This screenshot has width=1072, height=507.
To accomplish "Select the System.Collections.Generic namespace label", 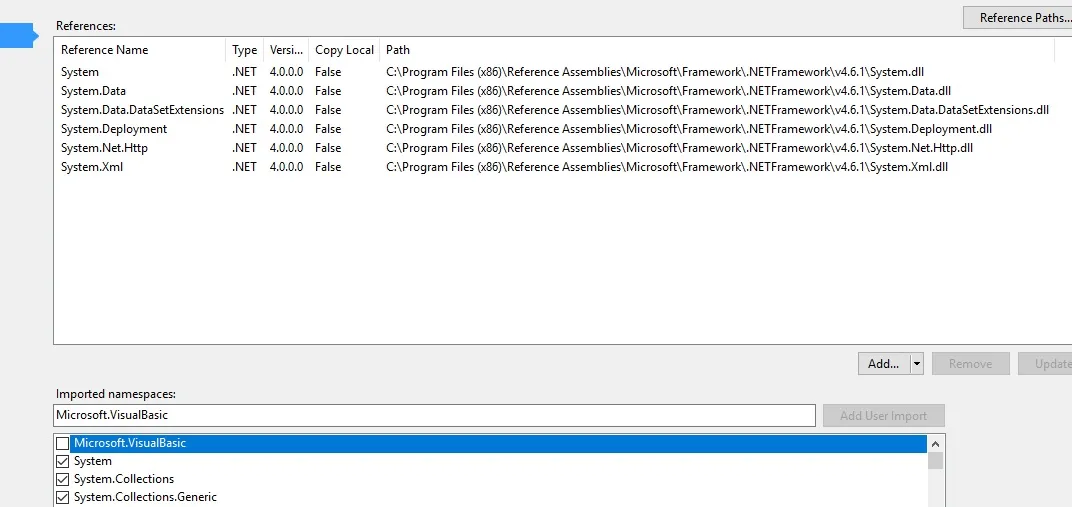I will [x=146, y=497].
